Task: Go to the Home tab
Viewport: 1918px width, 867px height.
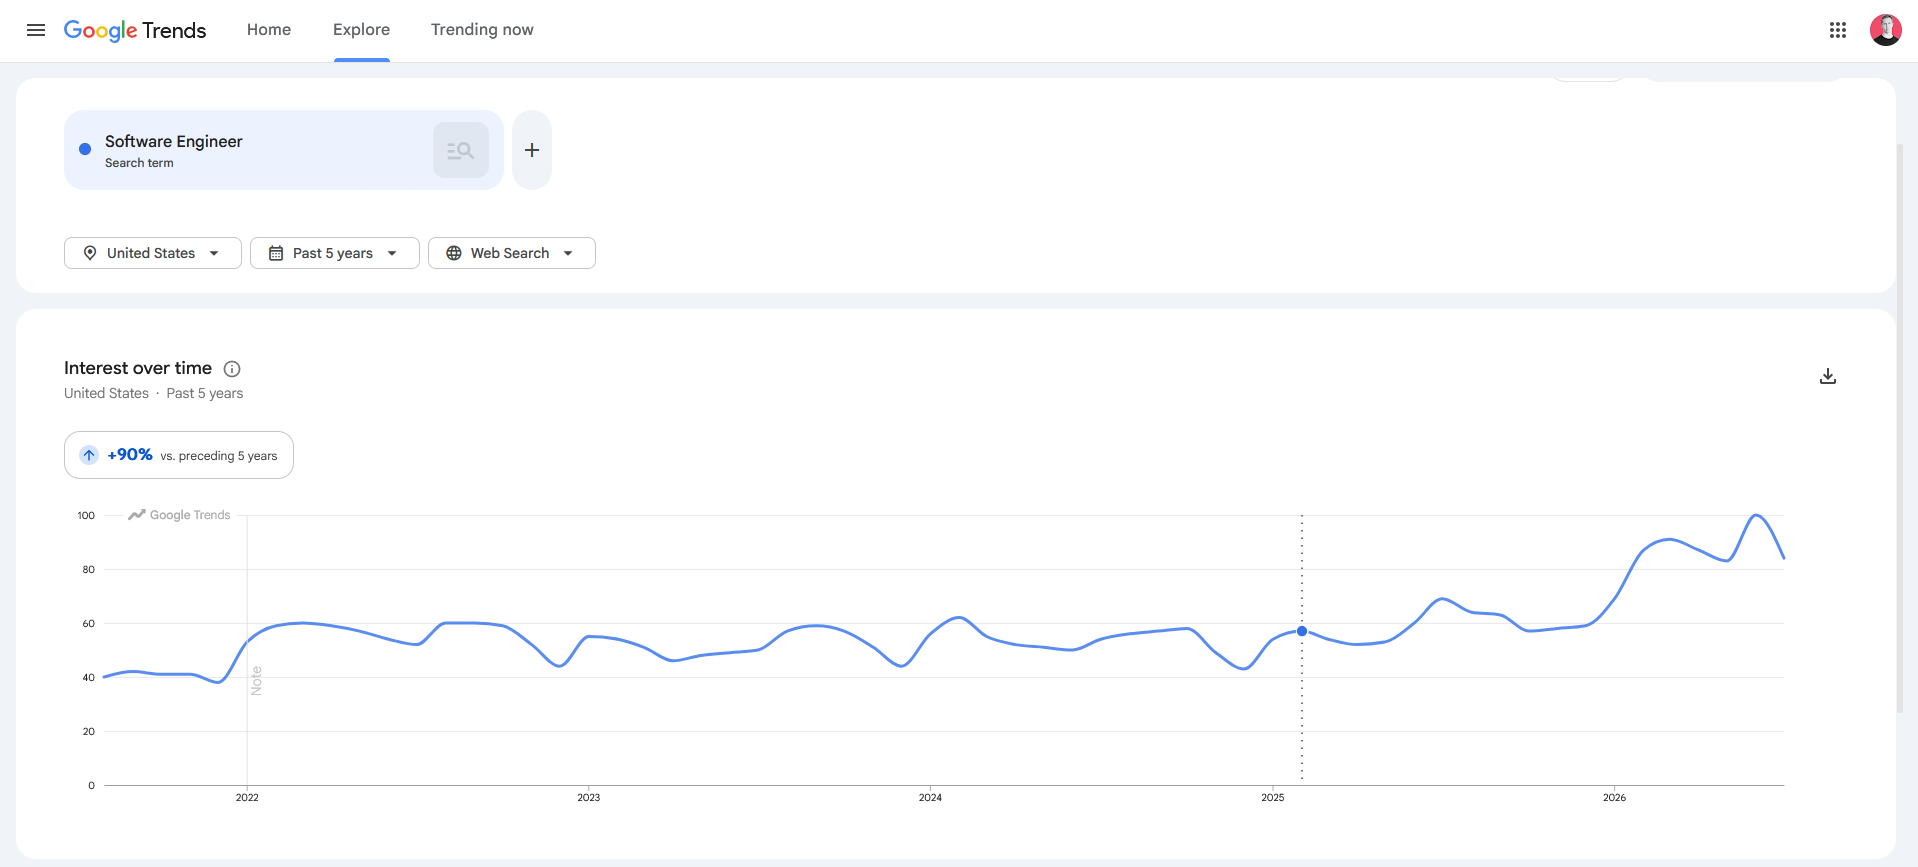Action: pyautogui.click(x=269, y=30)
